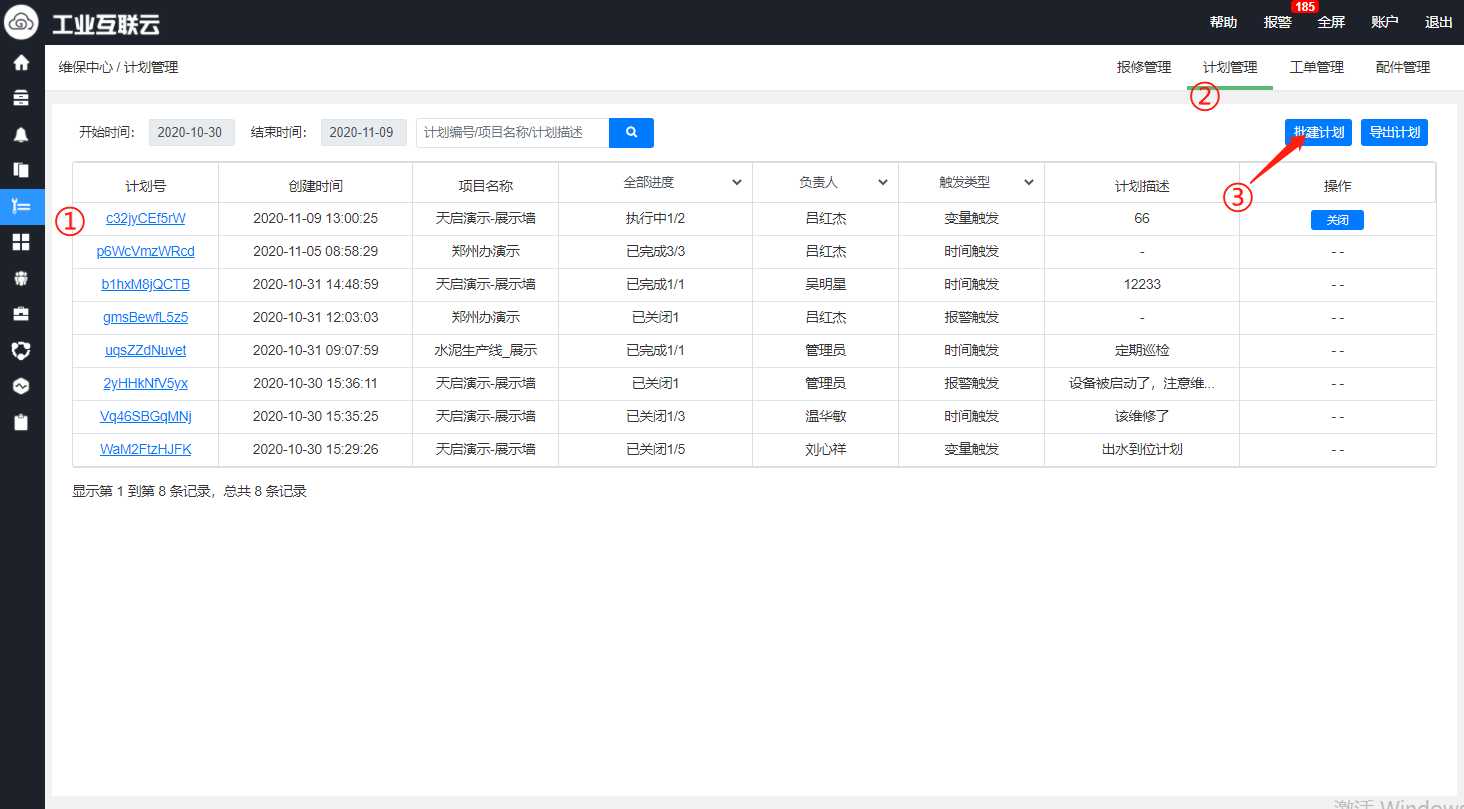Switch to the 报修管理 tab
The image size is (1464, 809).
(x=1144, y=68)
